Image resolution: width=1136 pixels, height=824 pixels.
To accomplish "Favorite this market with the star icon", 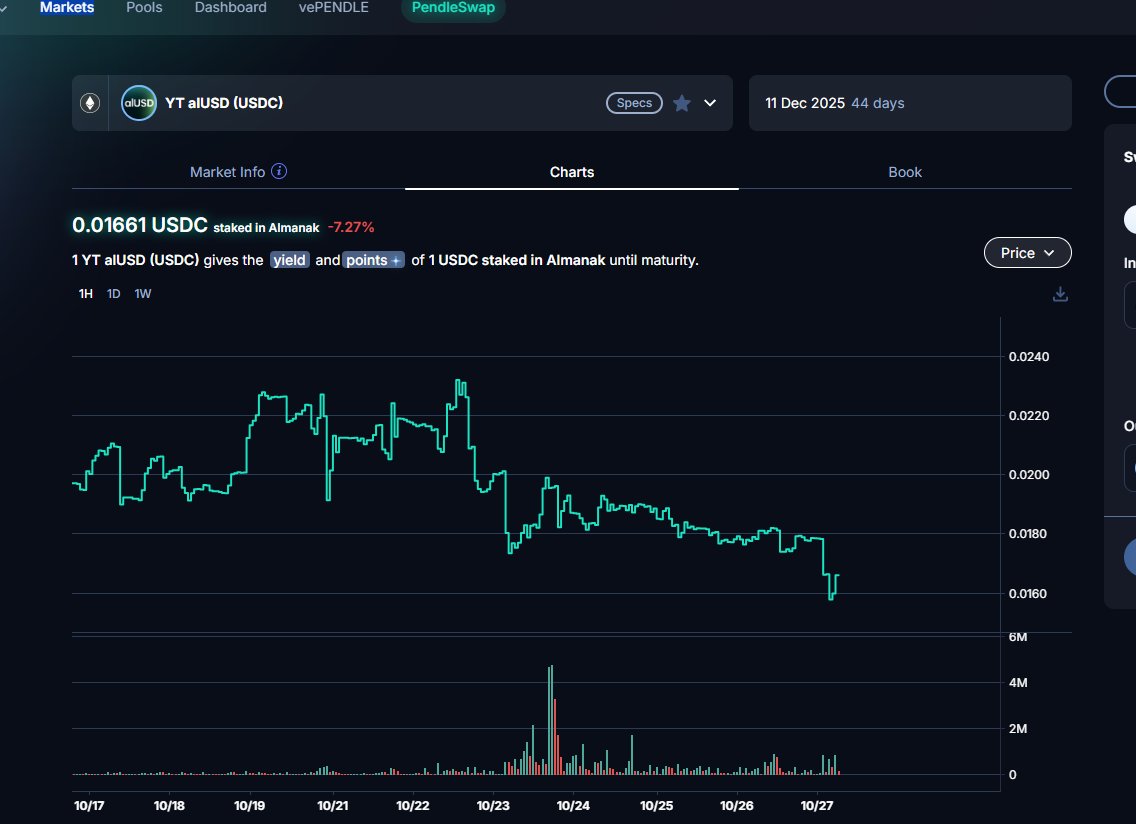I will (x=682, y=103).
